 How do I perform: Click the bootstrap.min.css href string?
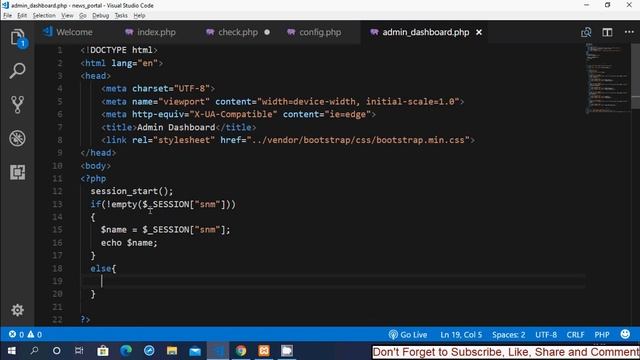pos(358,140)
